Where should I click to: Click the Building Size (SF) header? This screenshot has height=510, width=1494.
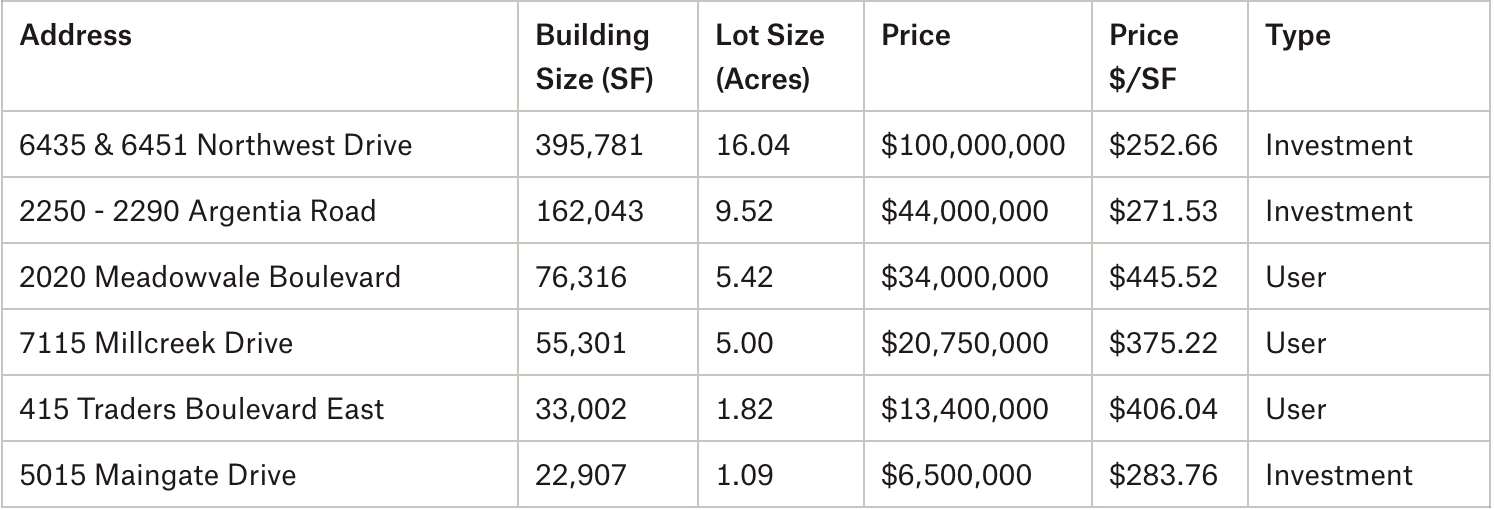point(594,57)
